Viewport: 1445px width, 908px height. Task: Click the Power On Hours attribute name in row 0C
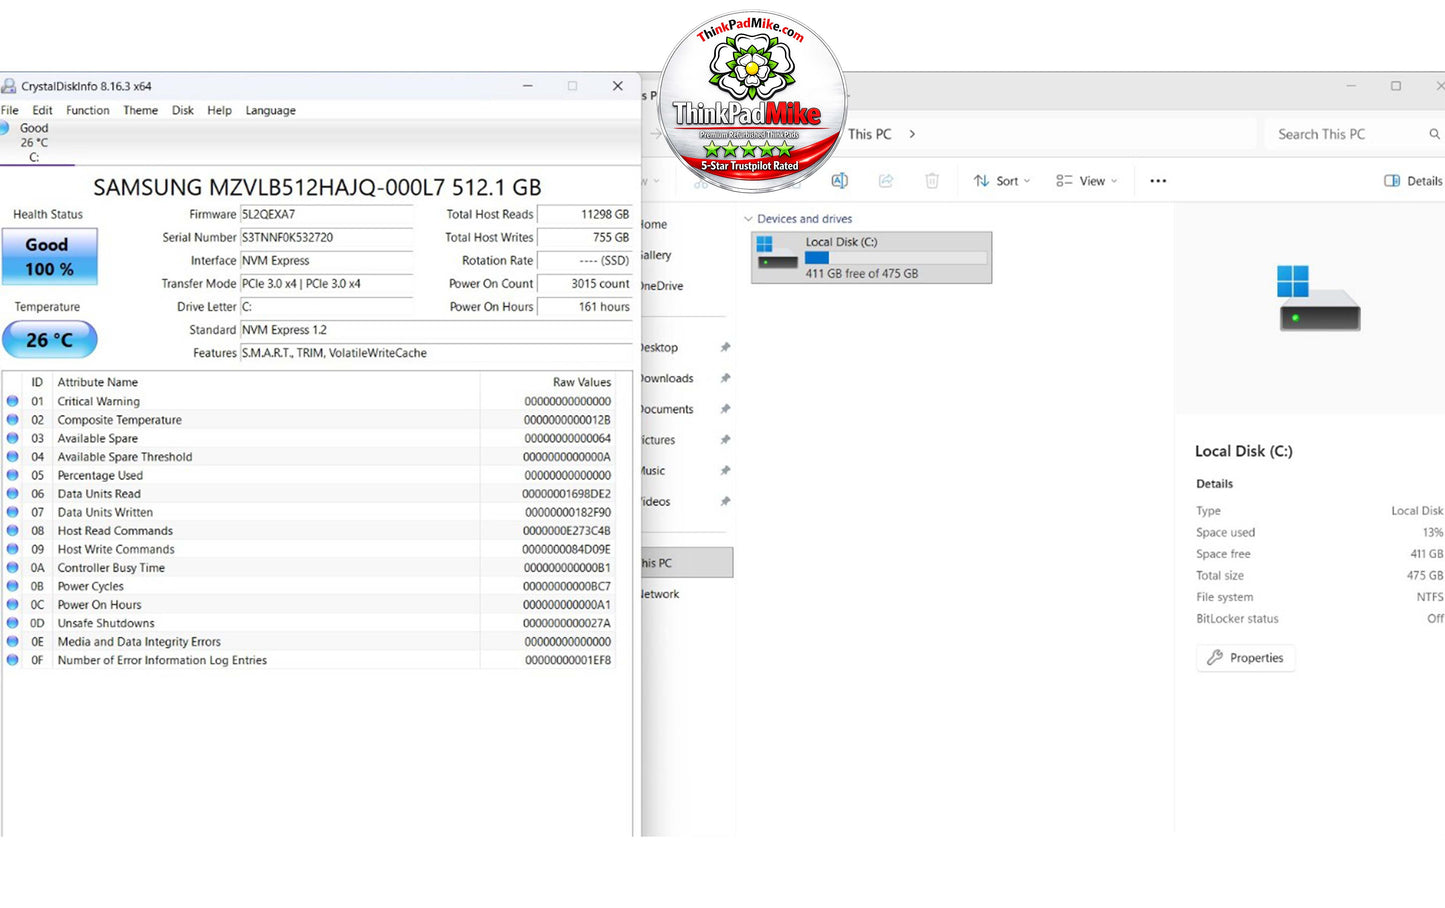[99, 605]
